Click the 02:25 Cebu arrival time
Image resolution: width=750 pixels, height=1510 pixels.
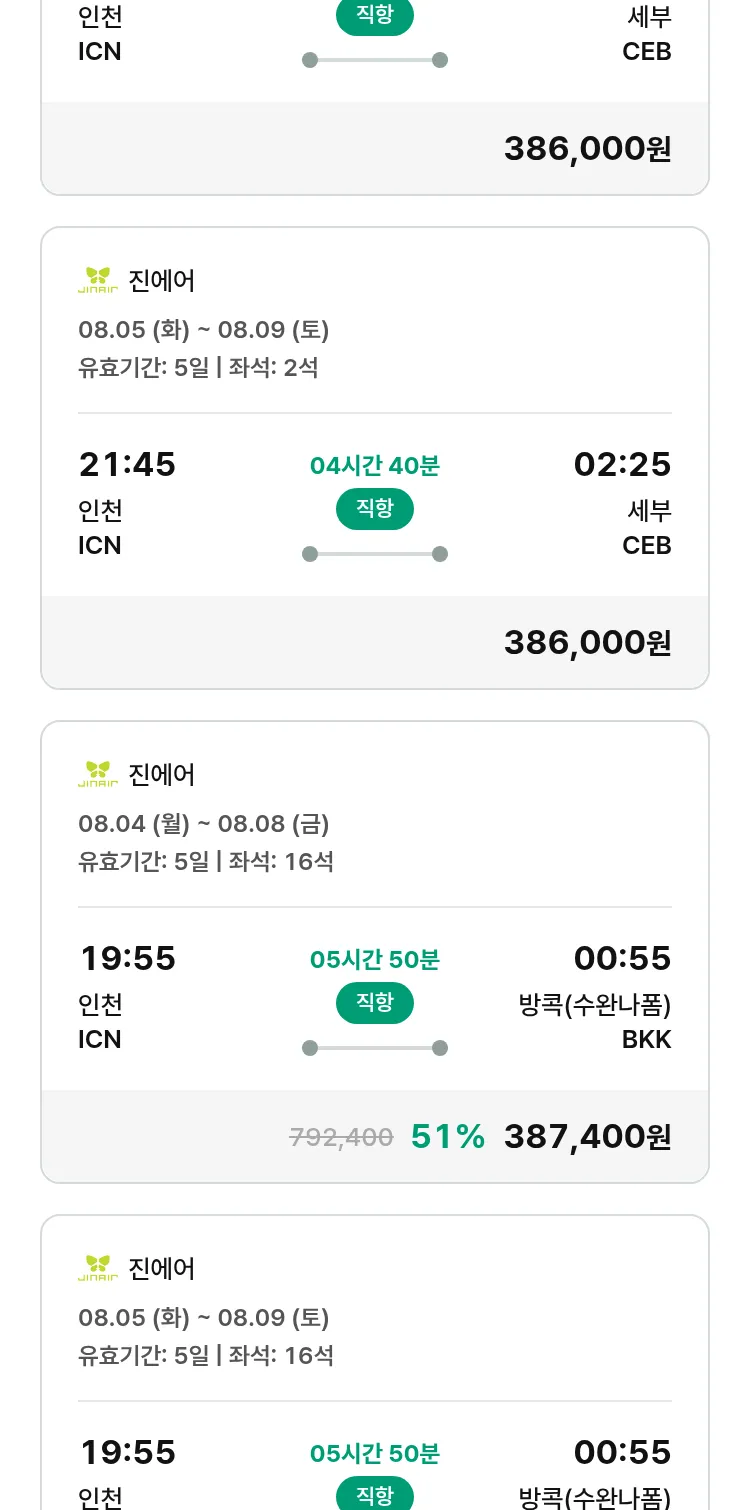click(x=622, y=465)
